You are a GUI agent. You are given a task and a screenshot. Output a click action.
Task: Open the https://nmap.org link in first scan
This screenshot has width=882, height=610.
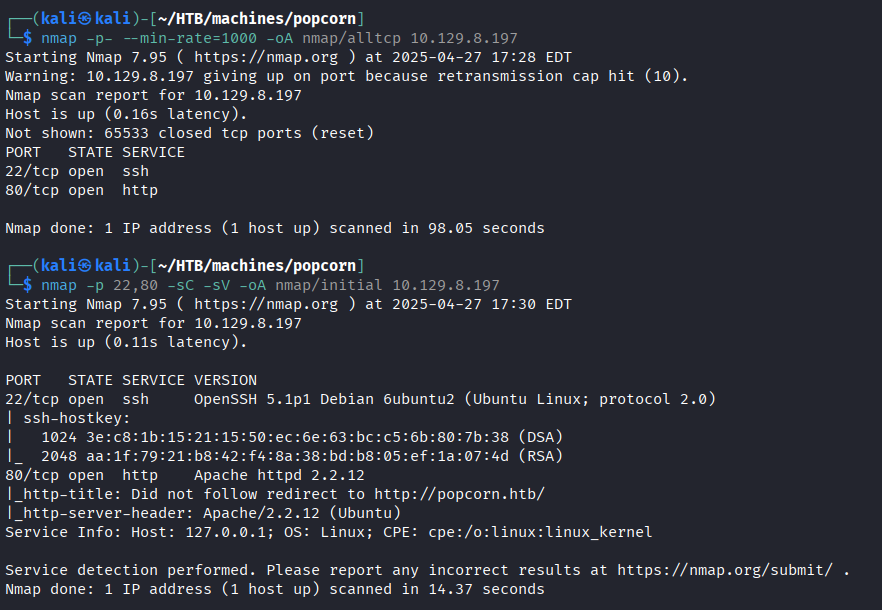(x=266, y=57)
